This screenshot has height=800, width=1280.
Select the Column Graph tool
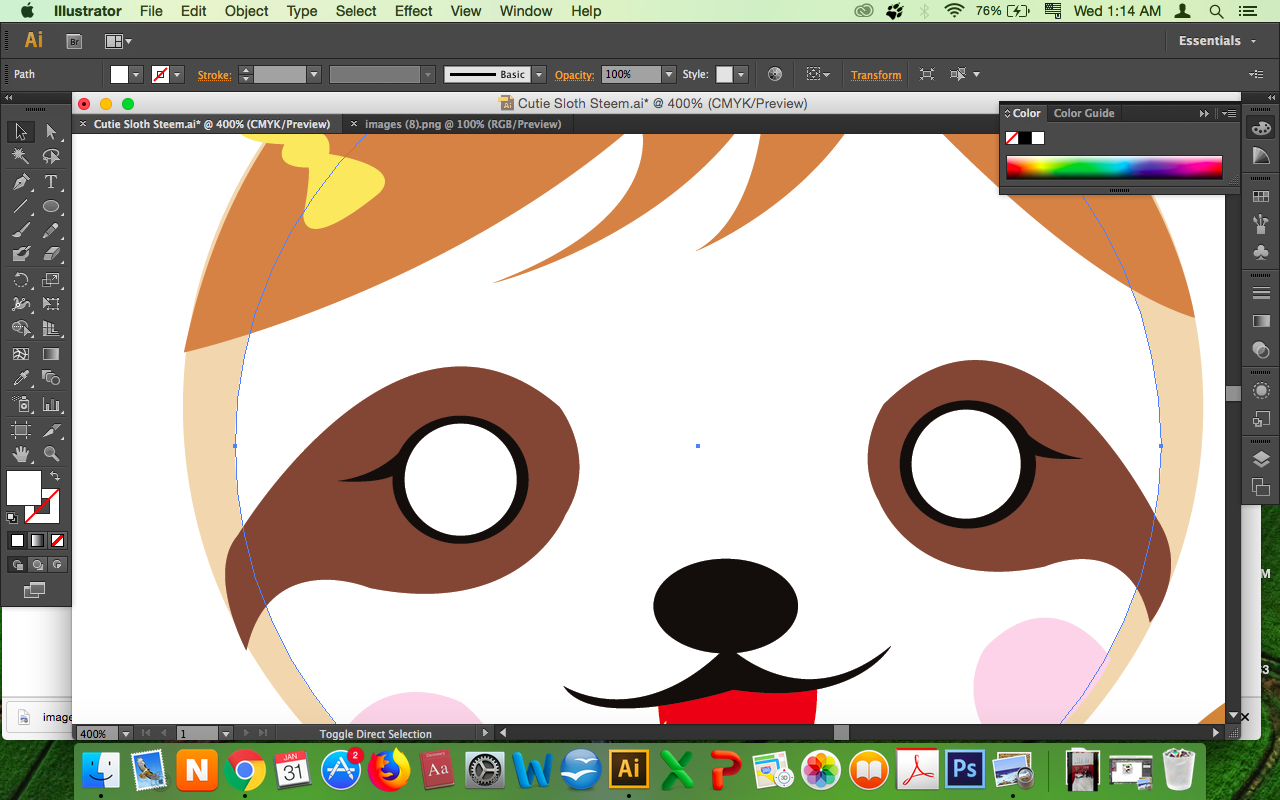[x=51, y=405]
